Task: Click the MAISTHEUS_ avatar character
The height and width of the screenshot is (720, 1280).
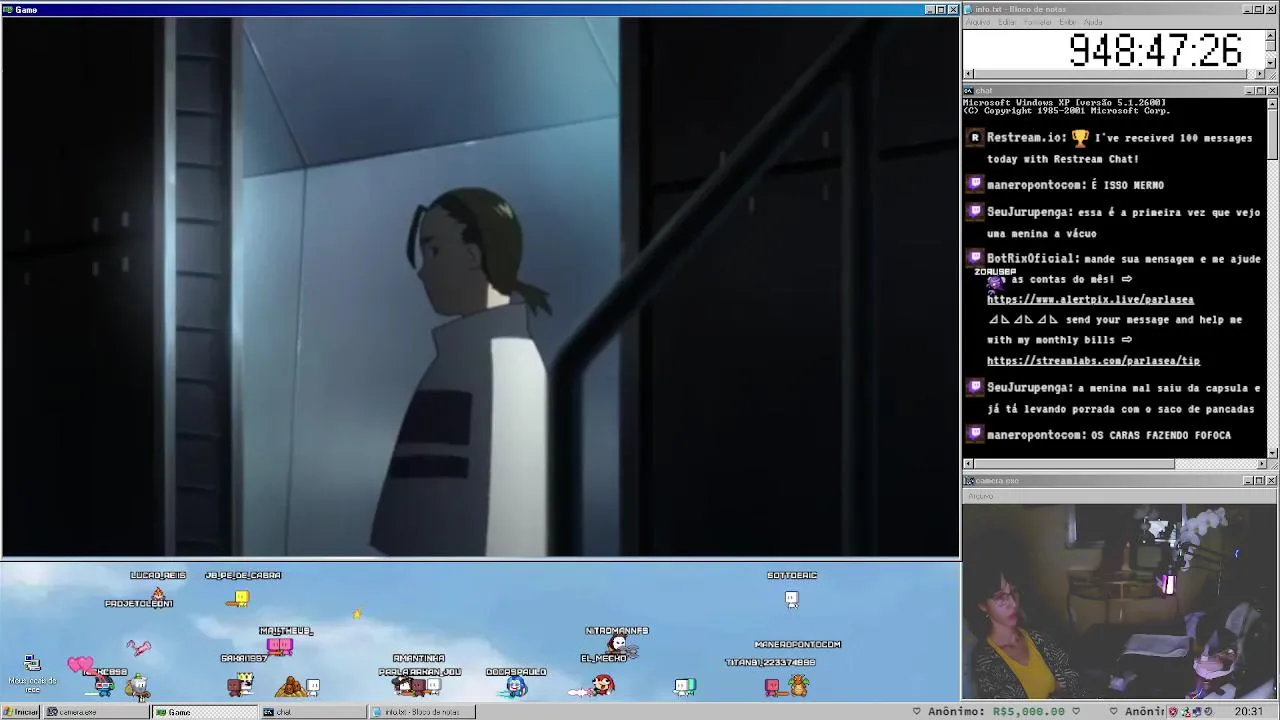Action: click(x=279, y=647)
